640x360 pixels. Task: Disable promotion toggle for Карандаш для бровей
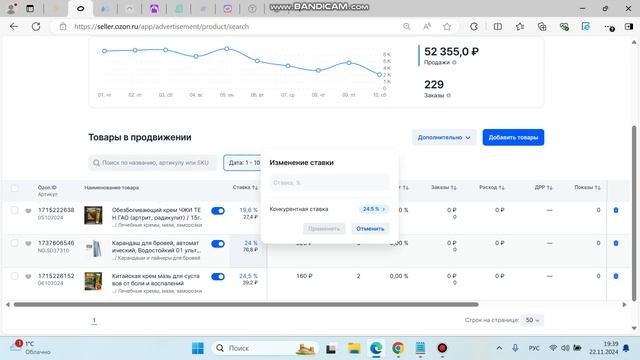point(218,244)
